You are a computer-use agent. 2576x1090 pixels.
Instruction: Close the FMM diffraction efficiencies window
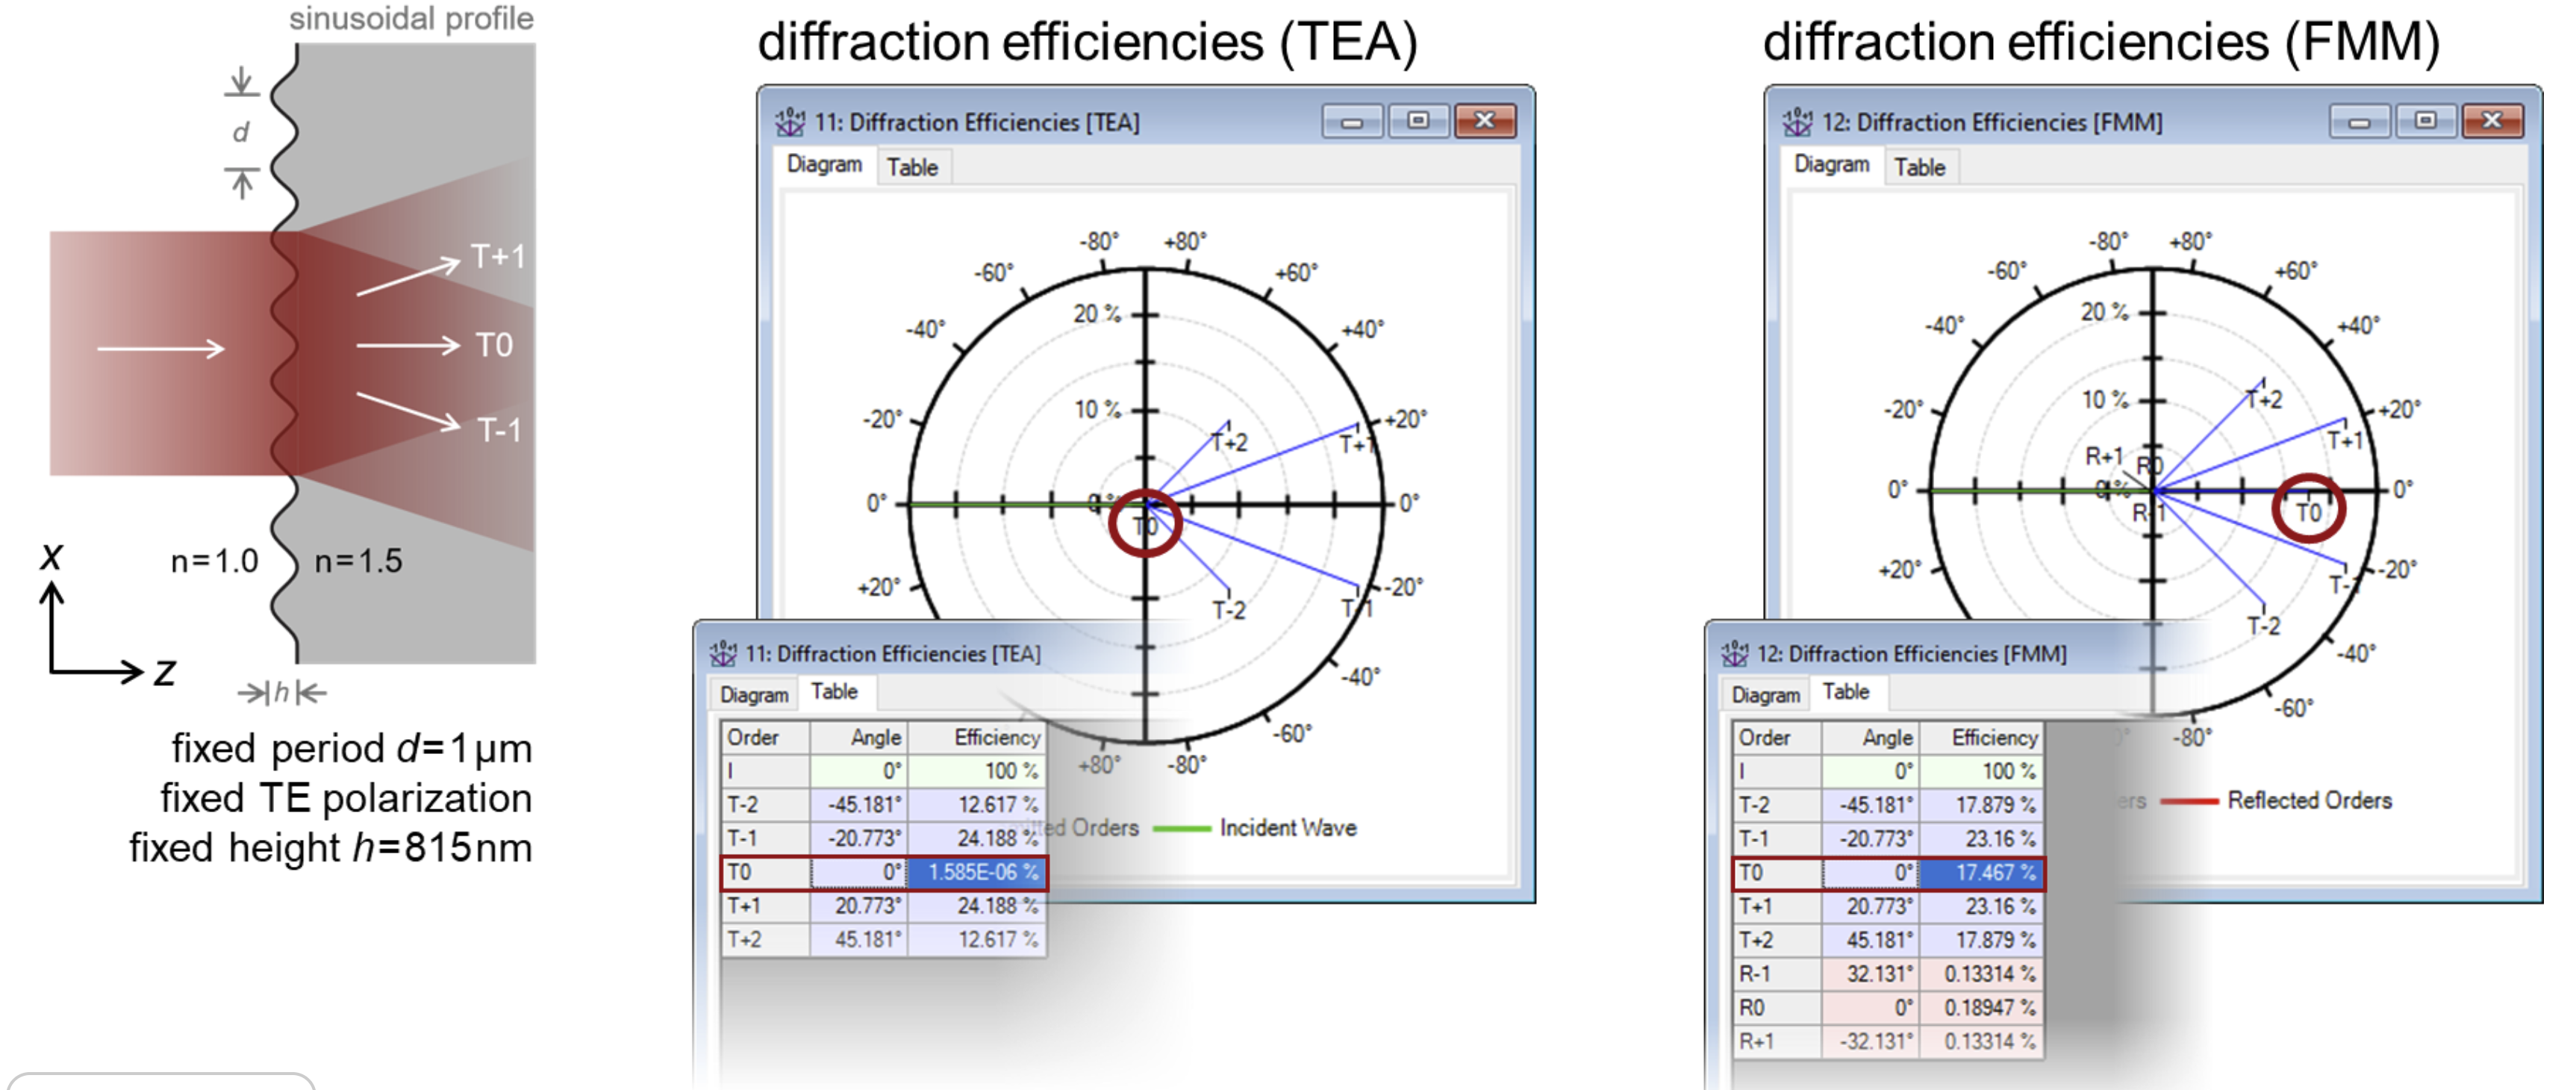[x=2491, y=122]
